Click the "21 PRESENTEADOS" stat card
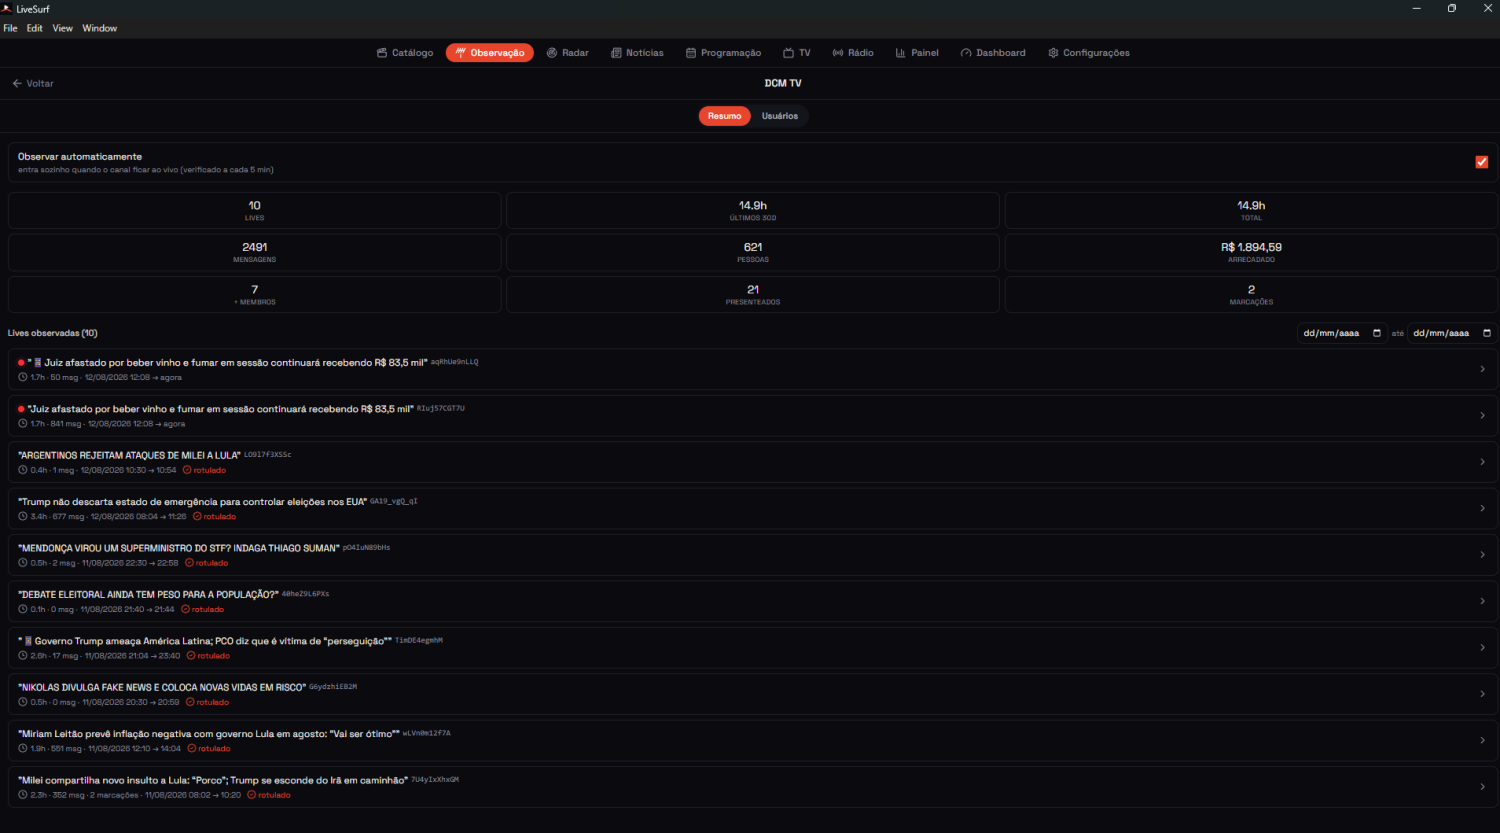Viewport: 1500px width, 833px height. tap(753, 295)
